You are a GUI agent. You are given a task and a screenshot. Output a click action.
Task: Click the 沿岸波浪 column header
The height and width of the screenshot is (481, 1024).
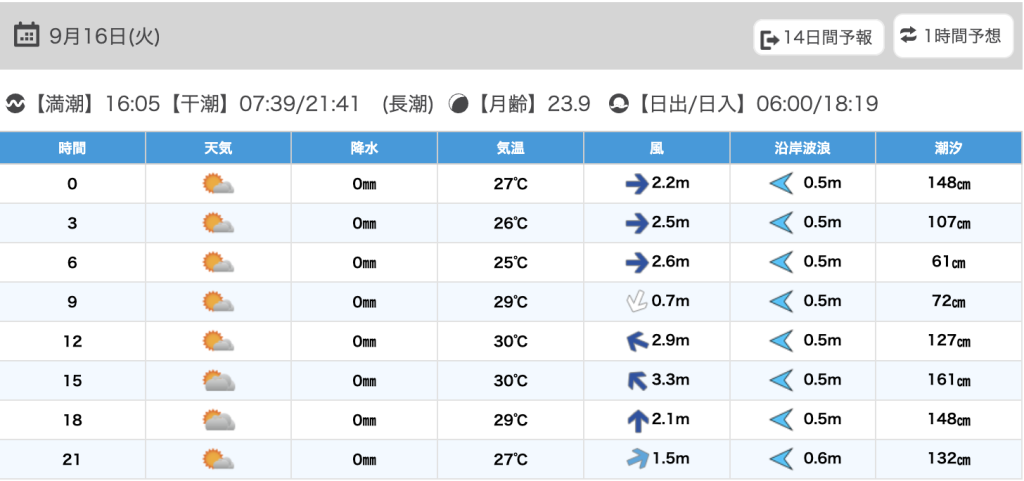click(x=803, y=148)
